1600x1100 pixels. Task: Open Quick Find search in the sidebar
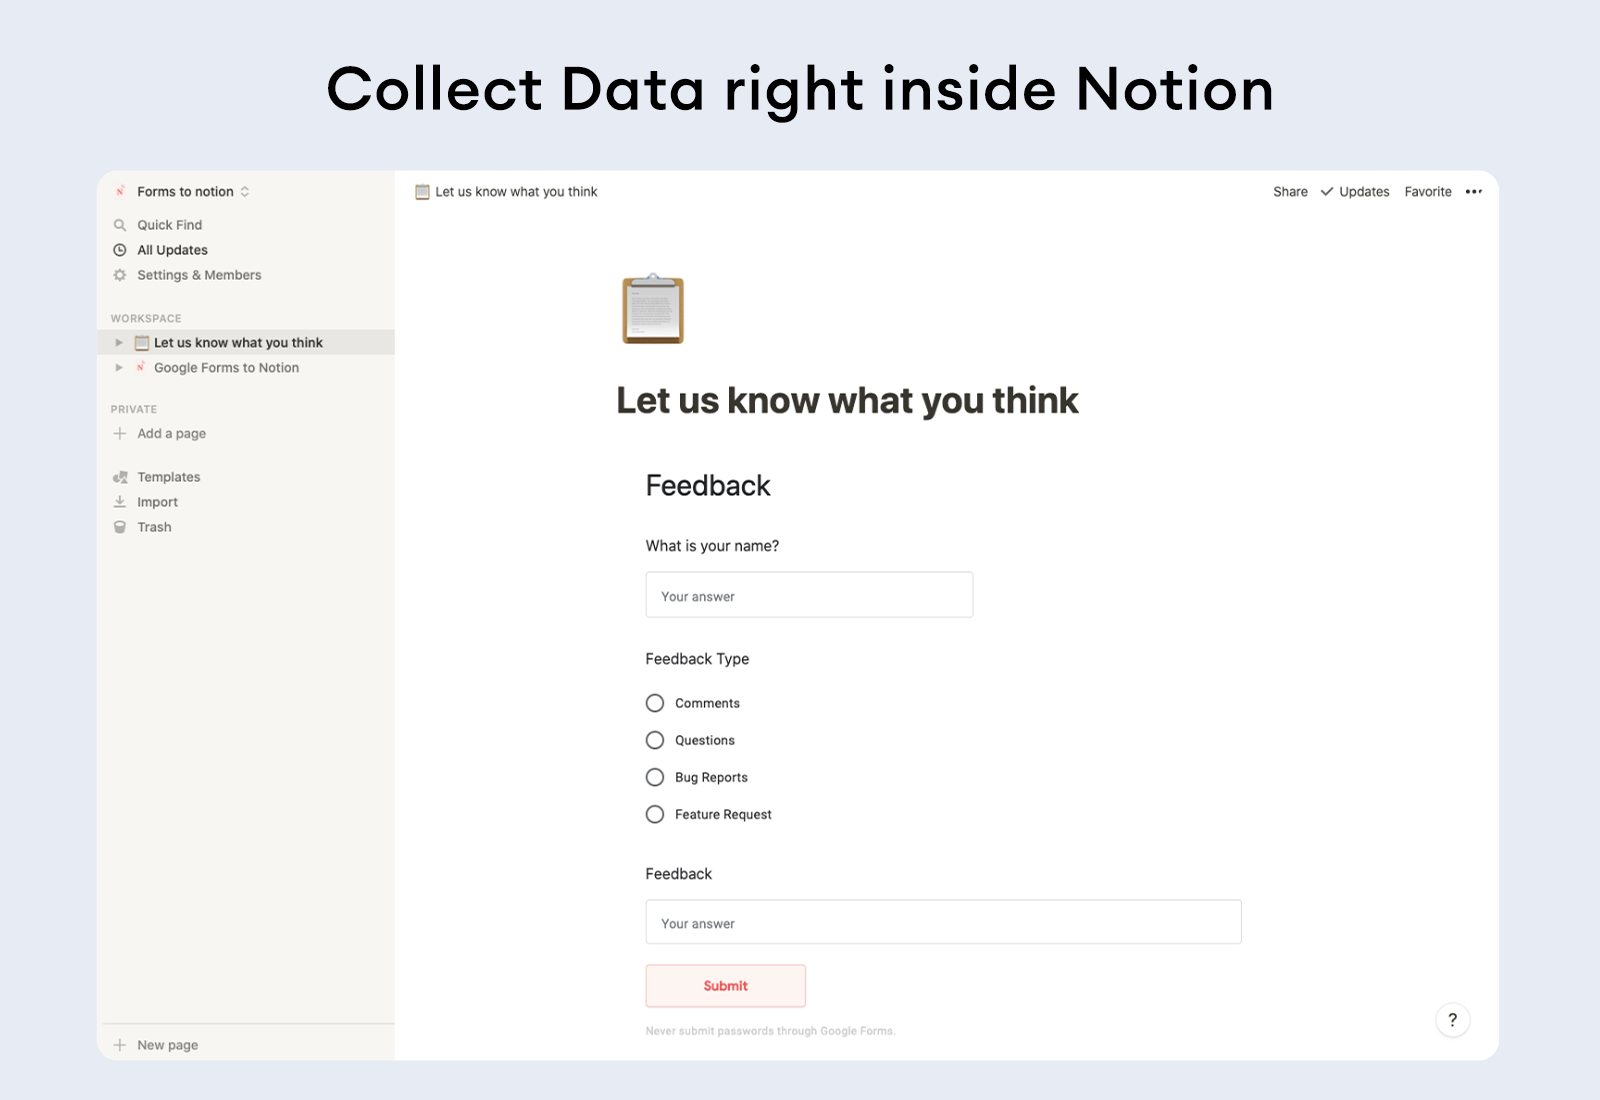169,224
